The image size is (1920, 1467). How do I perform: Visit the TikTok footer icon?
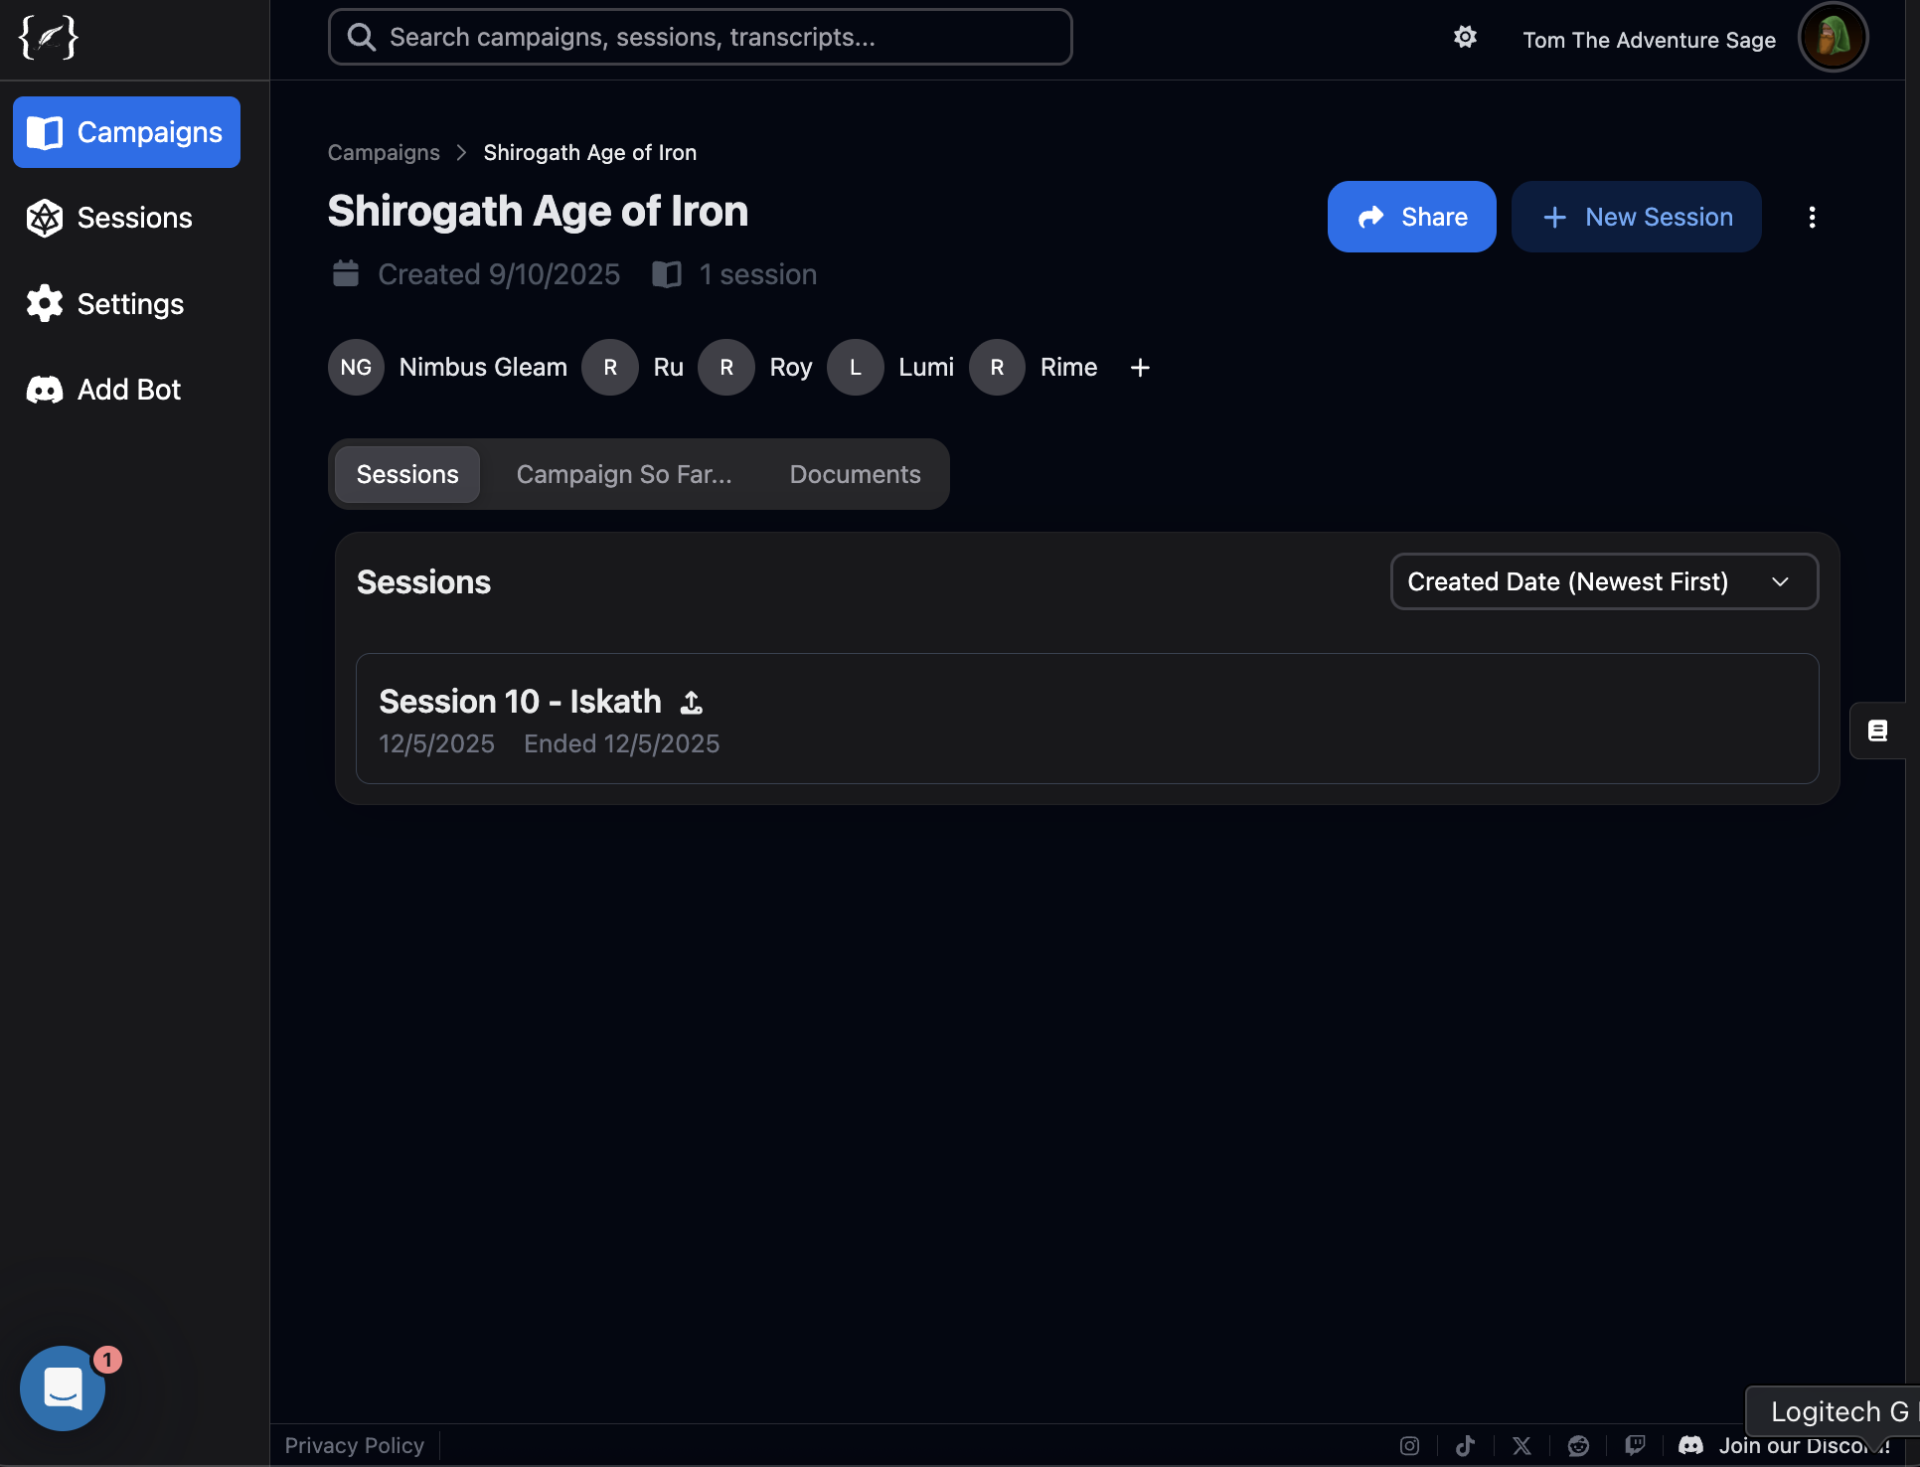pos(1465,1445)
